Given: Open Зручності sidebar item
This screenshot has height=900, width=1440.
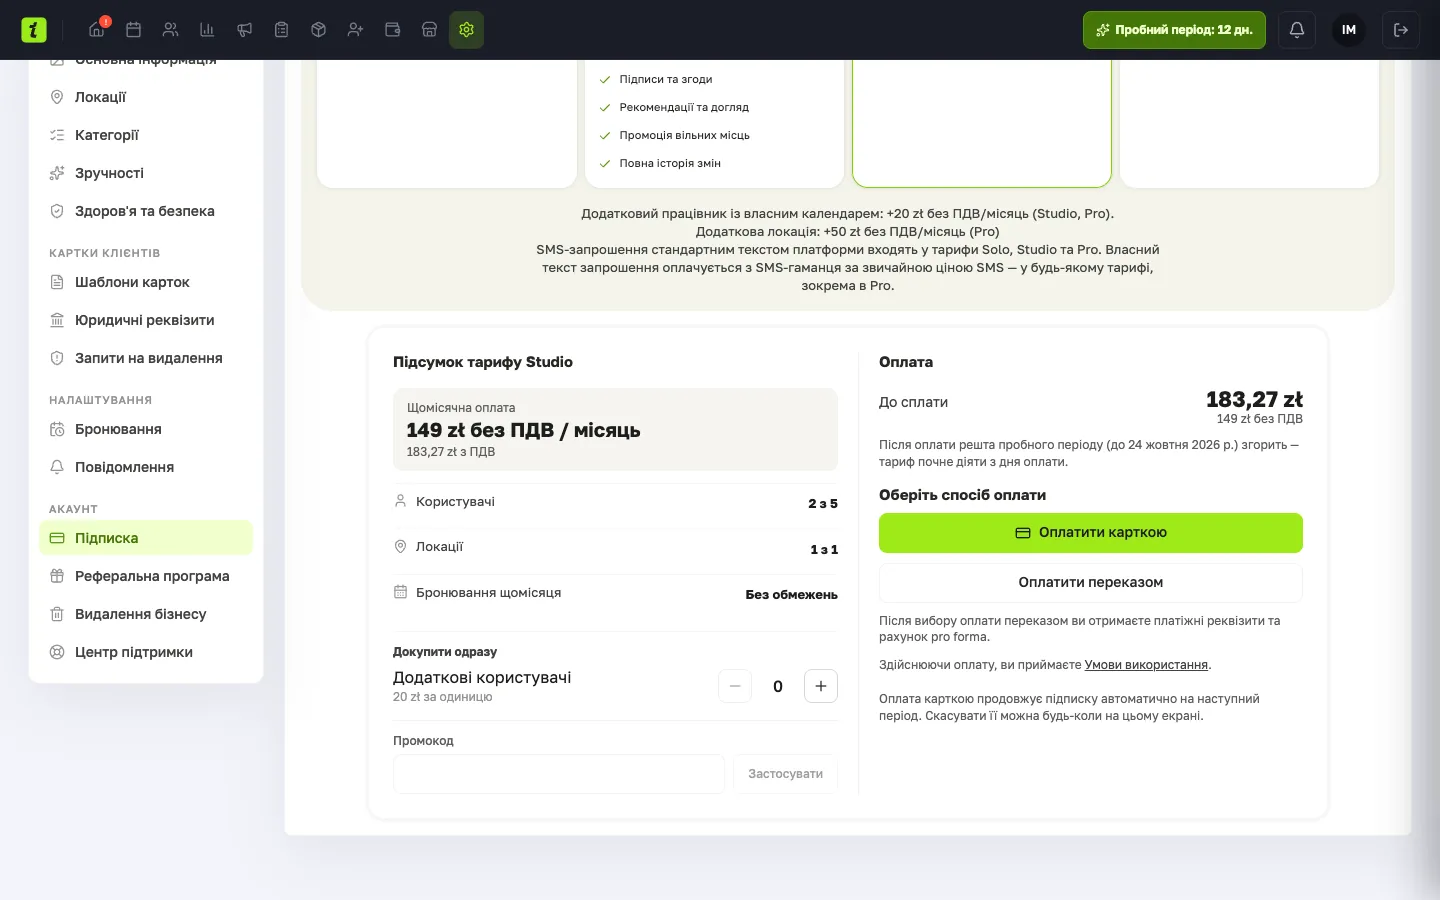Looking at the screenshot, I should [x=146, y=173].
